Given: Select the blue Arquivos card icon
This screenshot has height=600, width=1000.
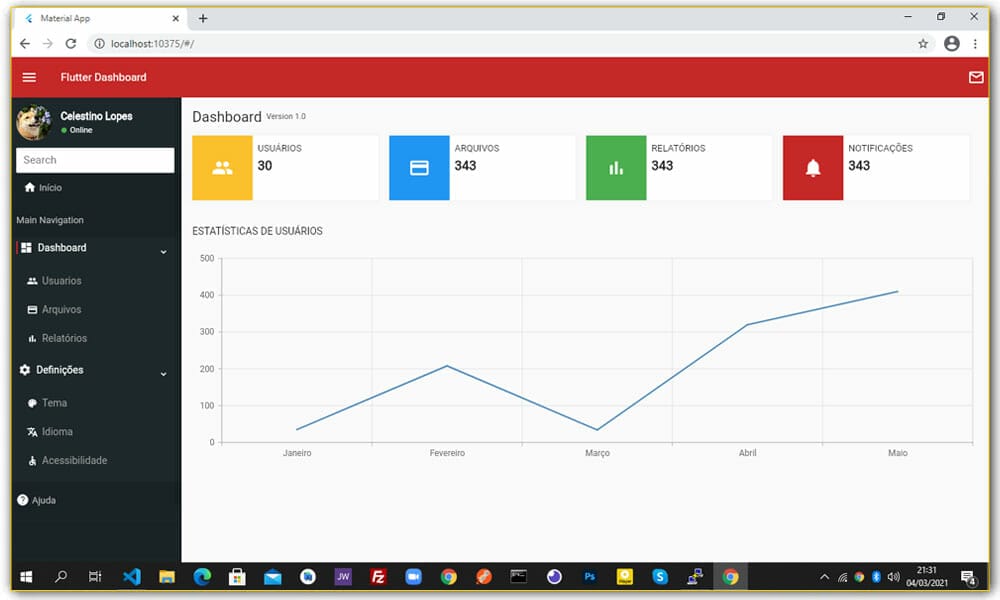Looking at the screenshot, I should (419, 167).
